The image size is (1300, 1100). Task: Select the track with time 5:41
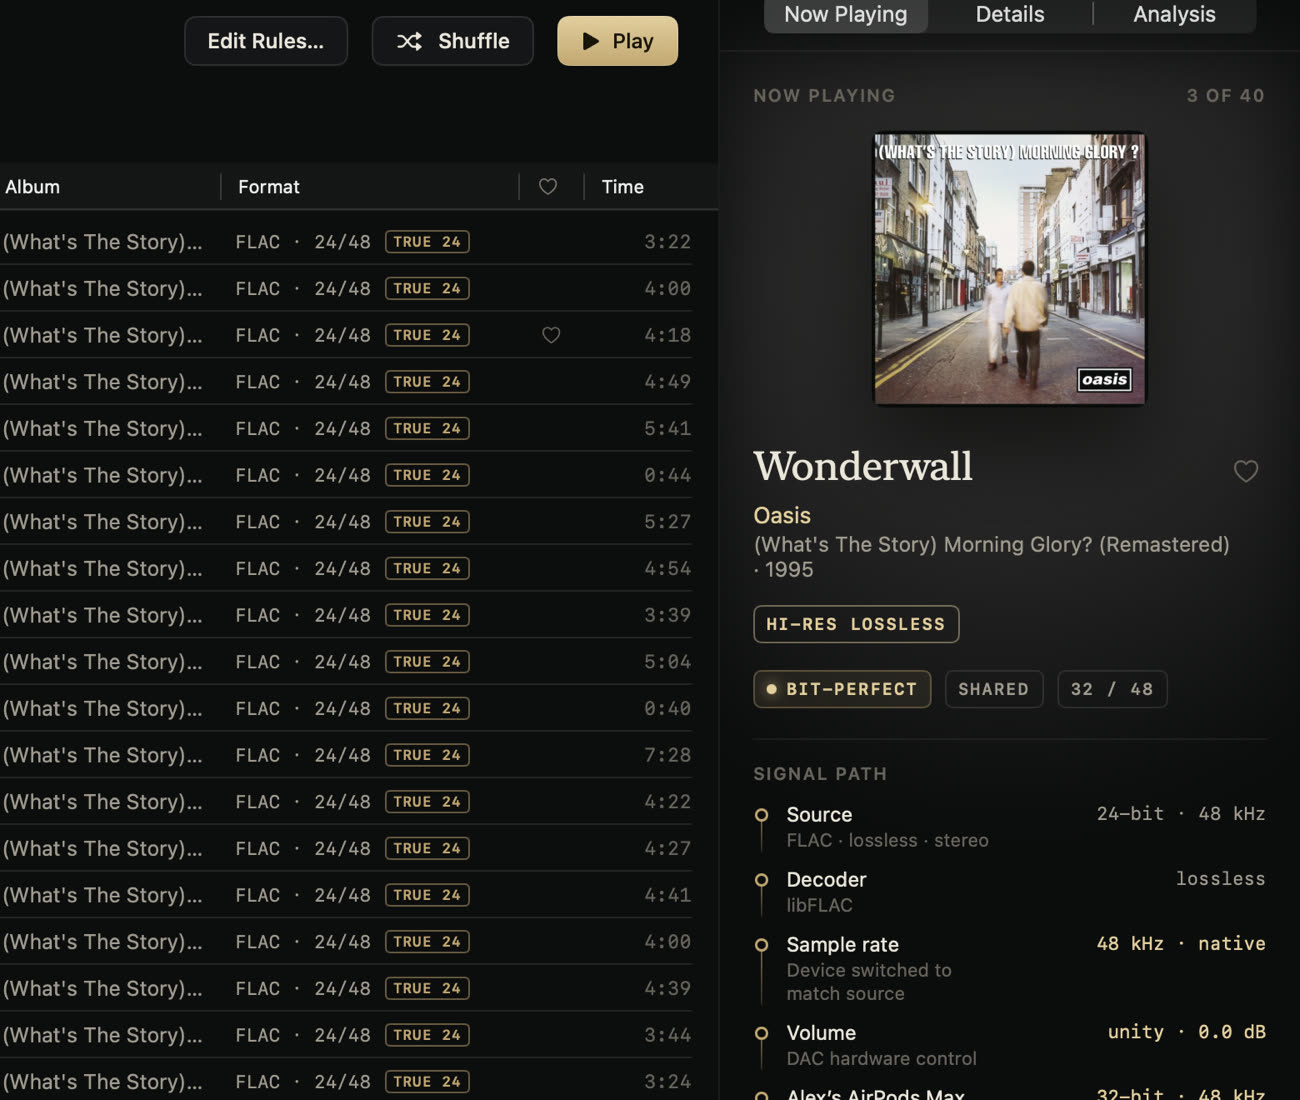(346, 428)
